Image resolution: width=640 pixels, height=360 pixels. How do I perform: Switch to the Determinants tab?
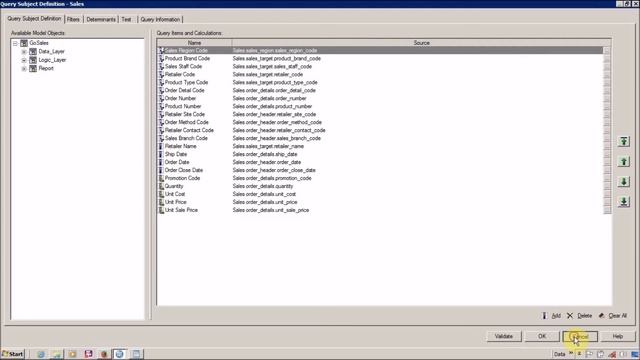[101, 19]
